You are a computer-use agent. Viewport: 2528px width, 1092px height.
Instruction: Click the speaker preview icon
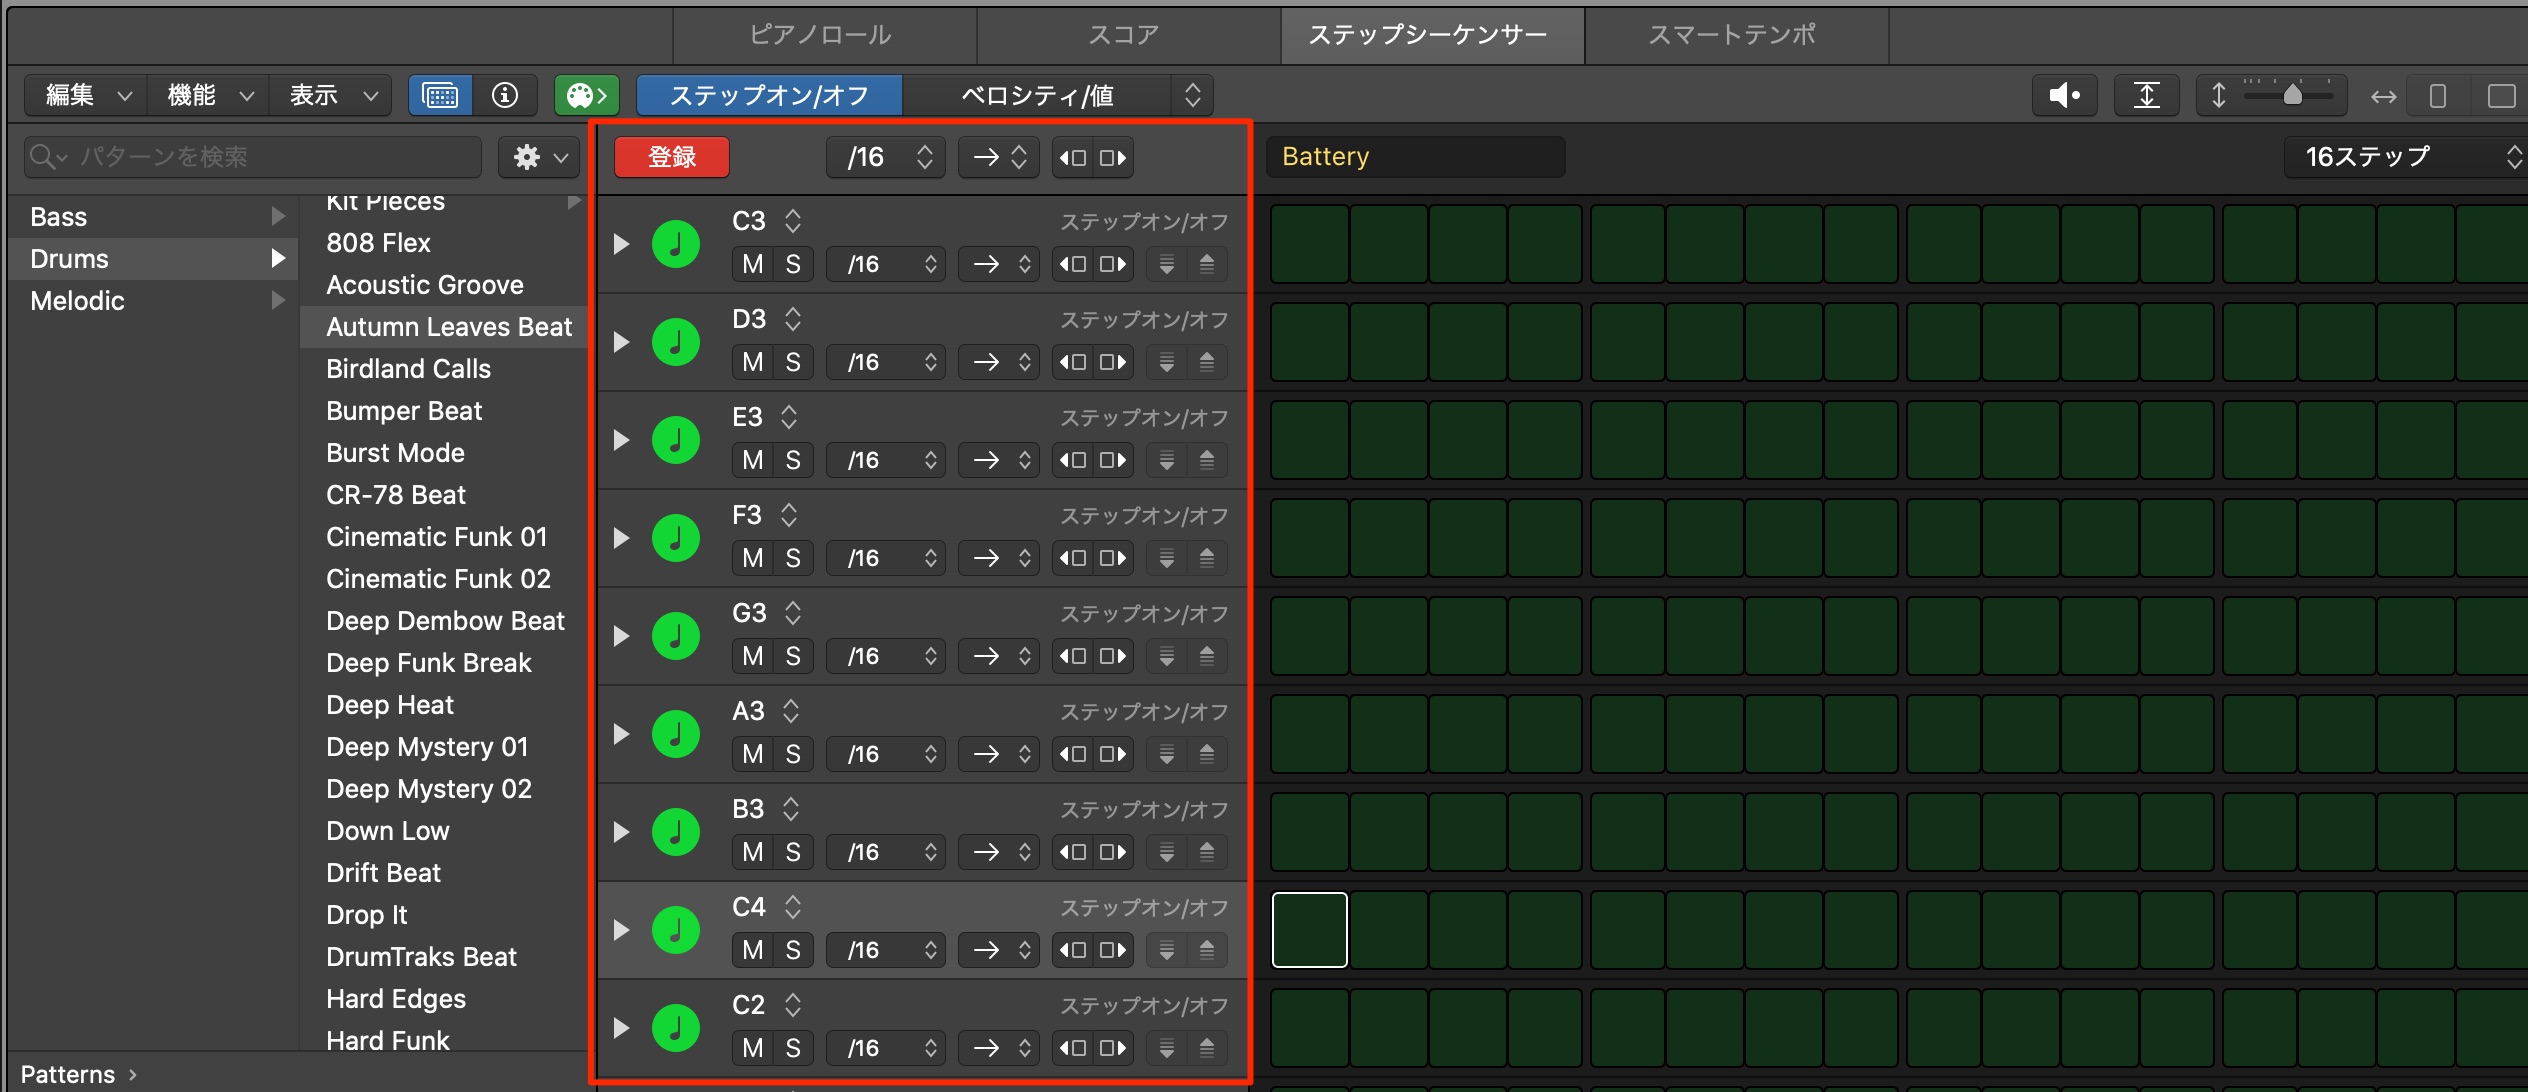pyautogui.click(x=2064, y=95)
